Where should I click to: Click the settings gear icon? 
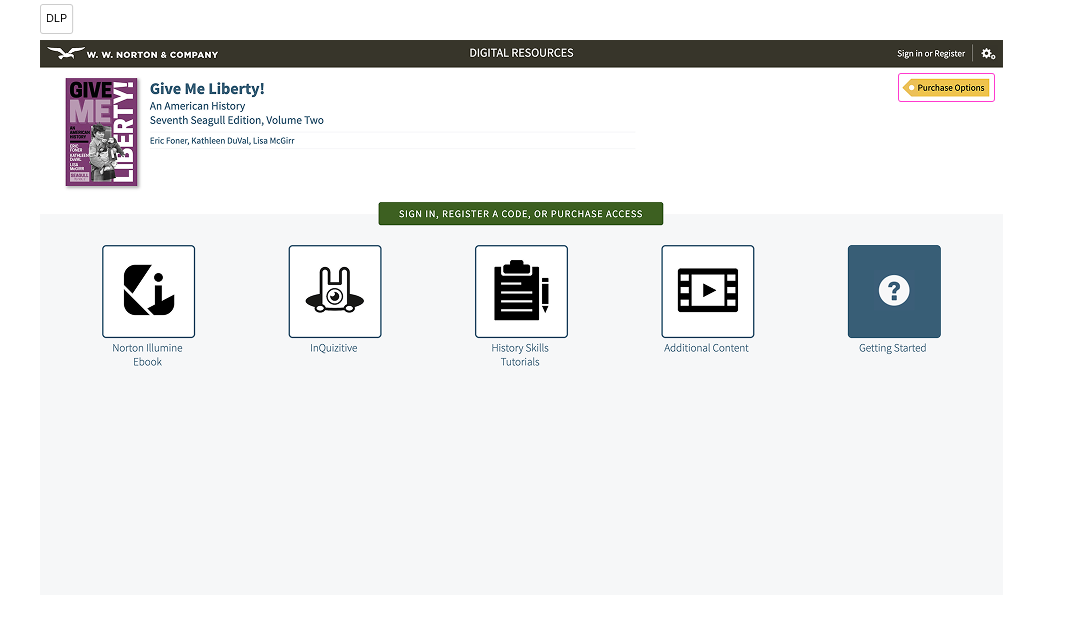[988, 54]
